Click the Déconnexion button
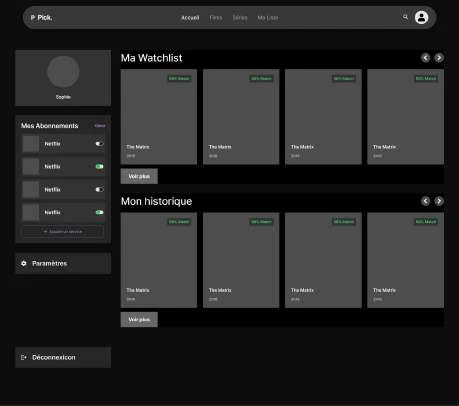Image resolution: width=459 pixels, height=406 pixels. coord(63,357)
